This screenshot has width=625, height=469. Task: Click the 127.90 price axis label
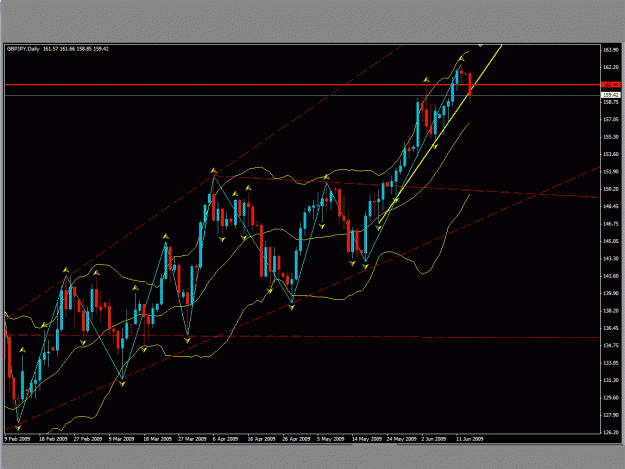(611, 415)
